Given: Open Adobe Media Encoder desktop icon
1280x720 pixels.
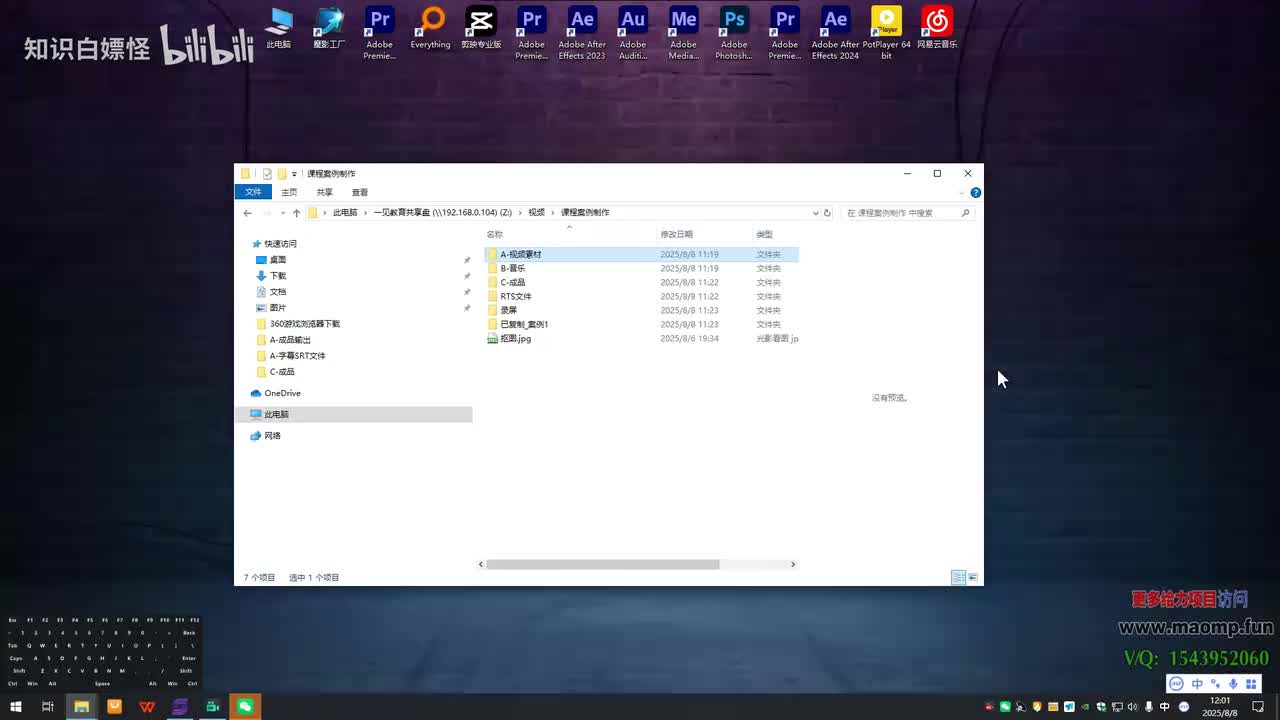Looking at the screenshot, I should 684,33.
